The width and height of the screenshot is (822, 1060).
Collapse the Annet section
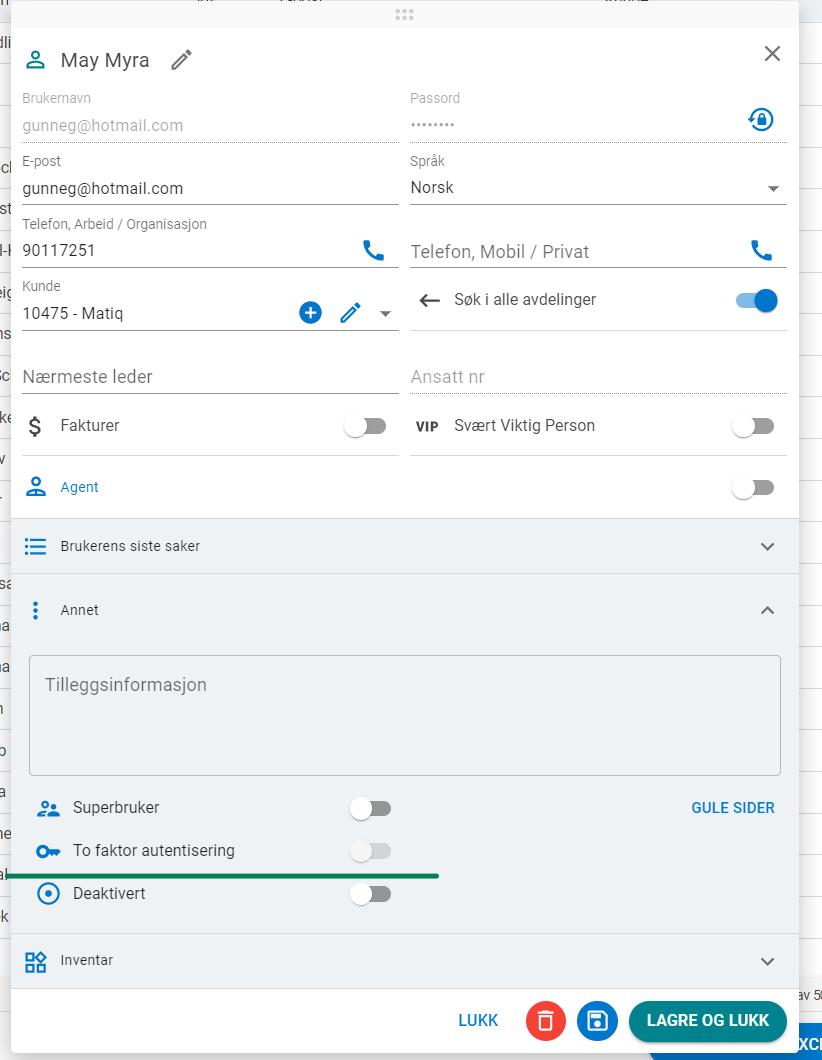767,610
